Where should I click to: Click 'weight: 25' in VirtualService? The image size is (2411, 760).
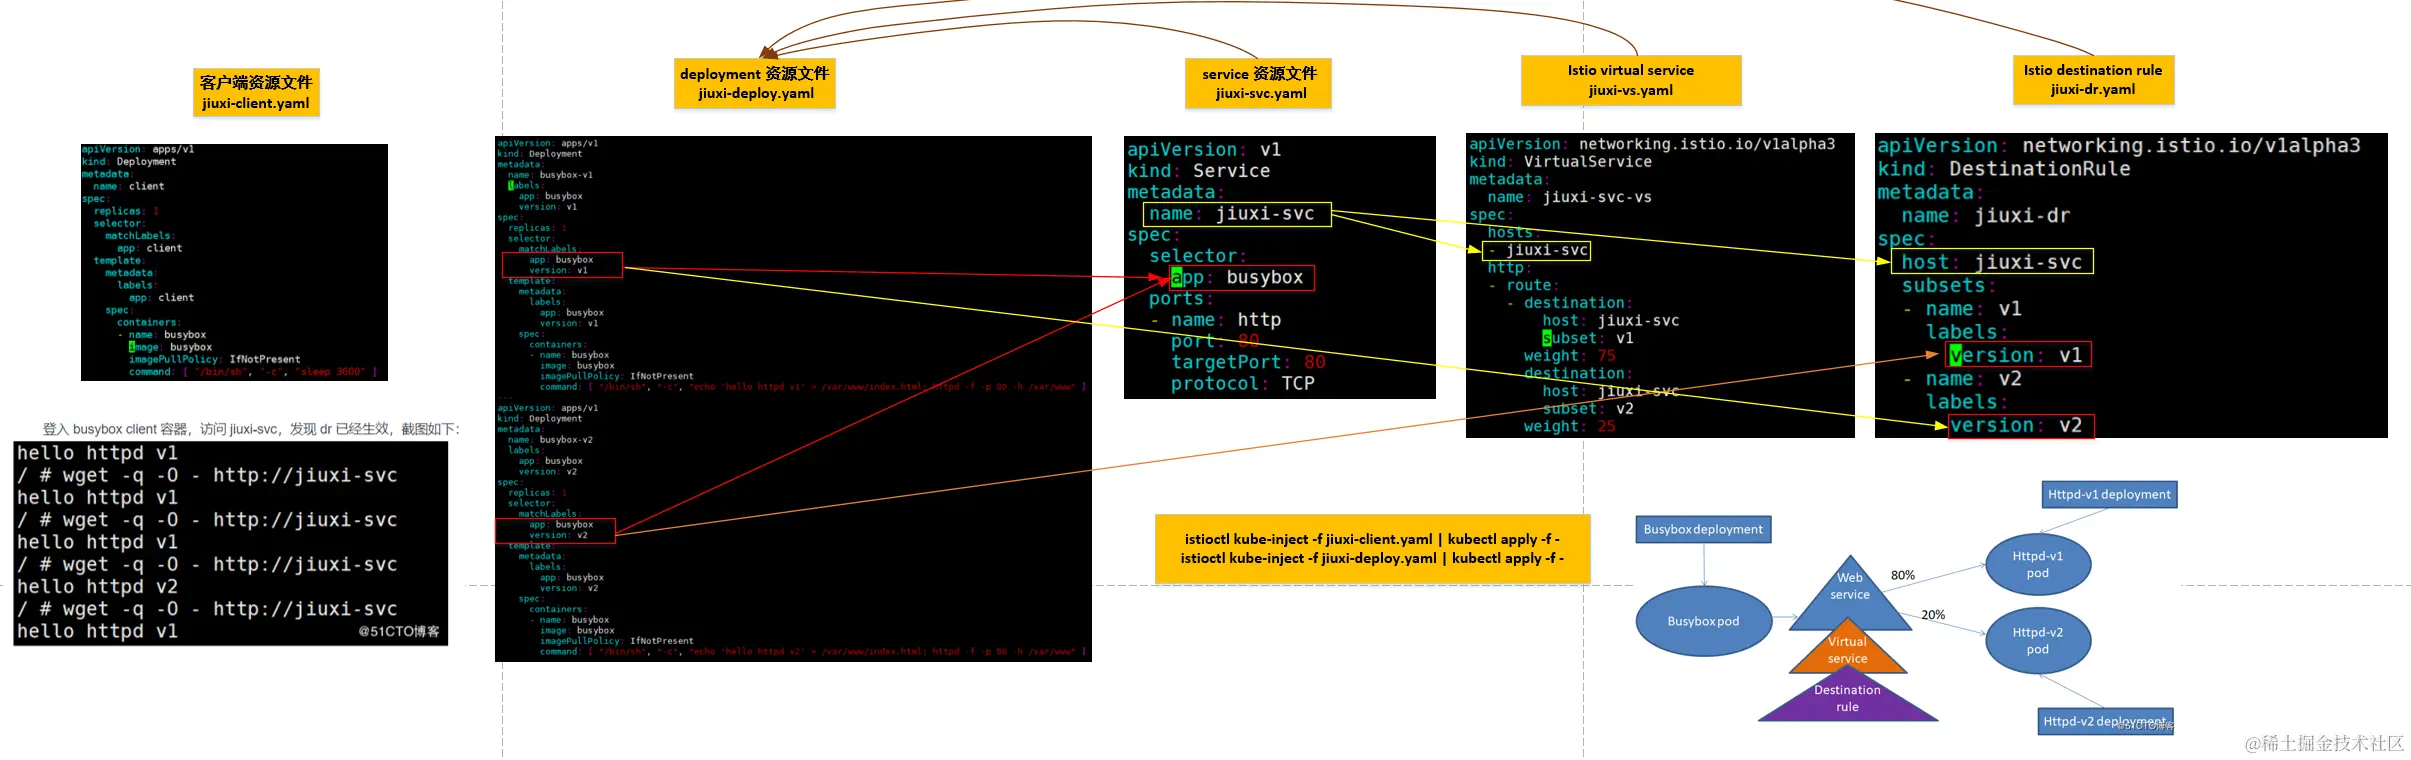tap(1570, 426)
